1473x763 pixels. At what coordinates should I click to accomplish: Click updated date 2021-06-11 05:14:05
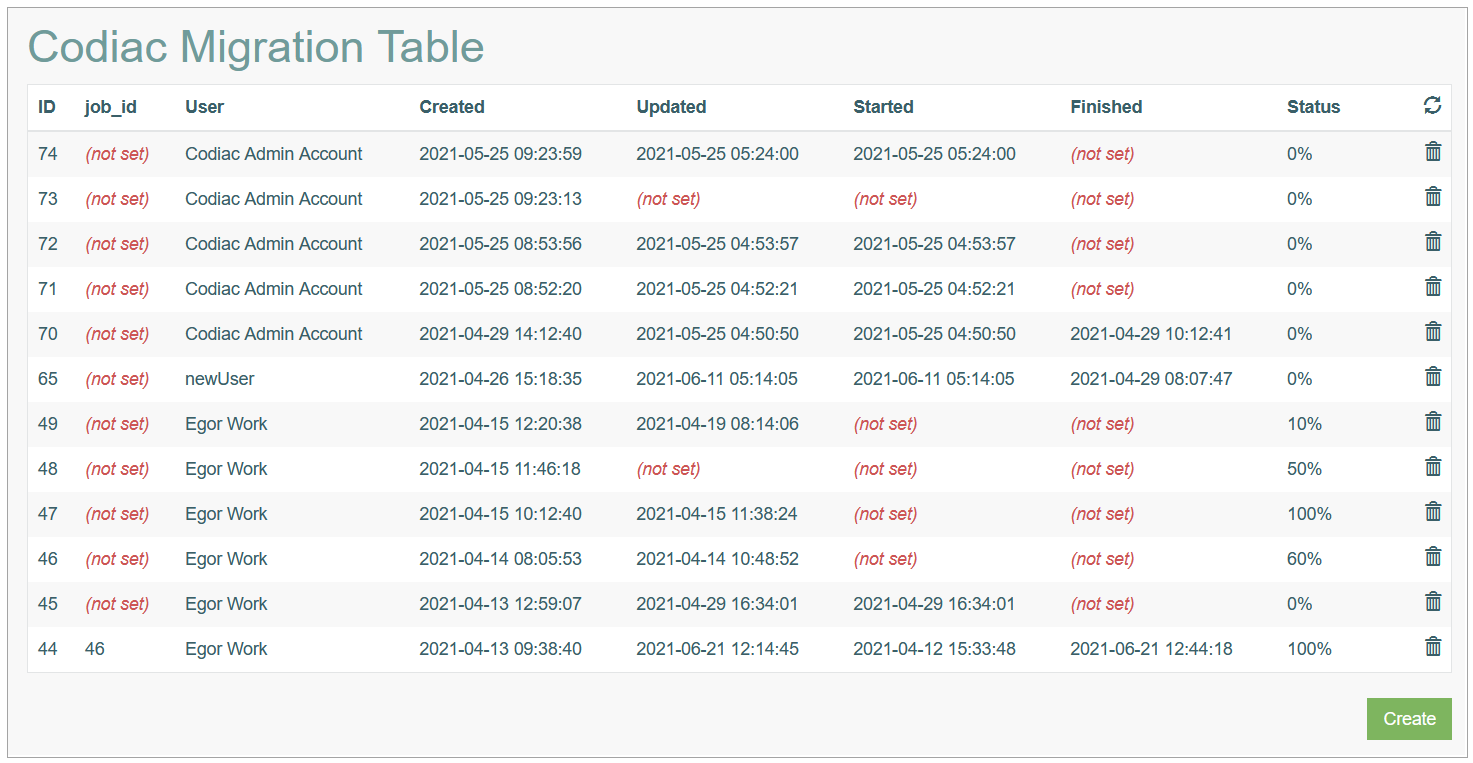tap(717, 379)
